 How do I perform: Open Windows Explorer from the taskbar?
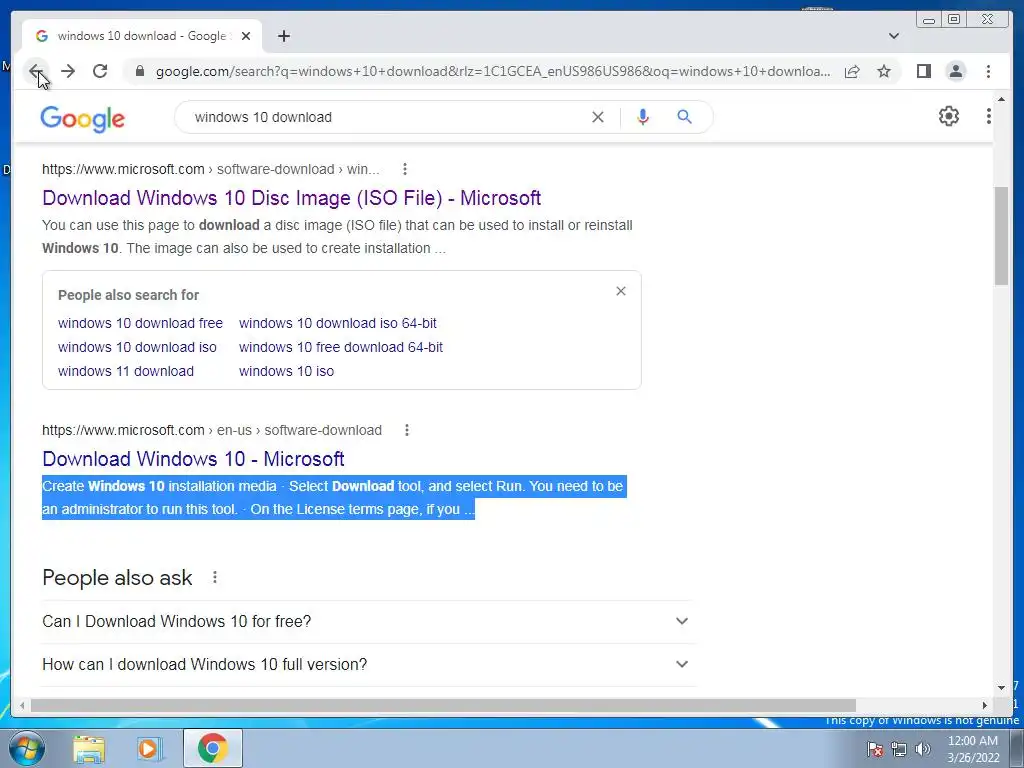point(89,748)
